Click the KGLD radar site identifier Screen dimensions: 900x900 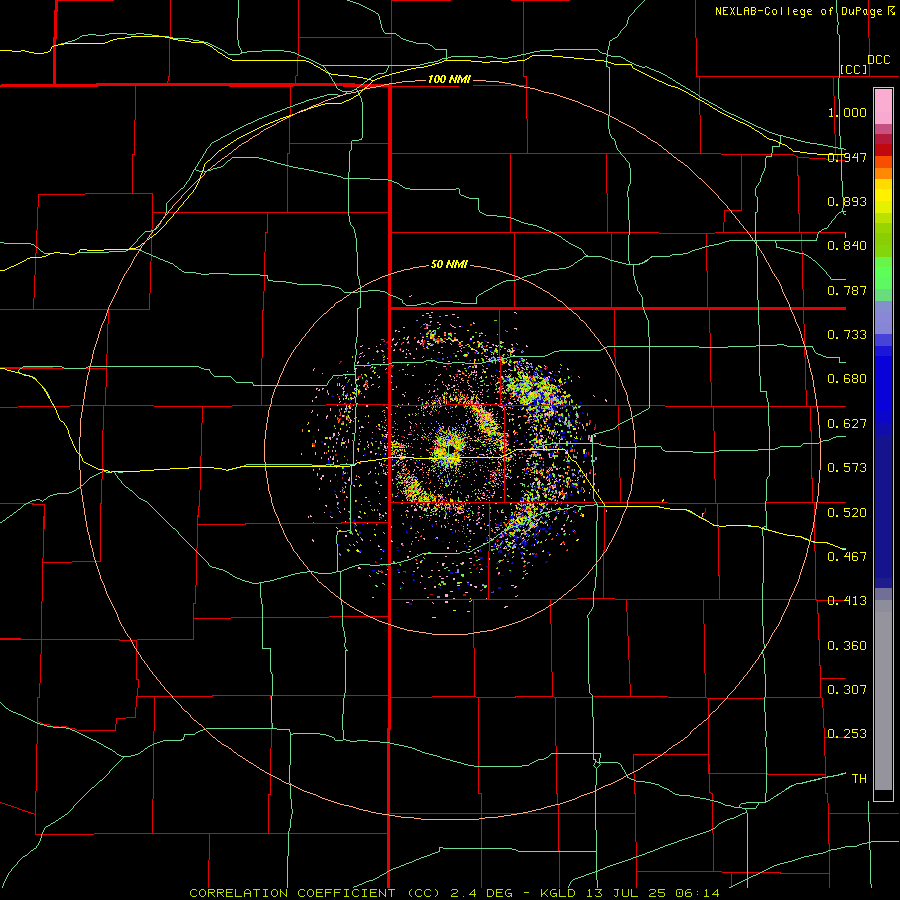(558, 893)
